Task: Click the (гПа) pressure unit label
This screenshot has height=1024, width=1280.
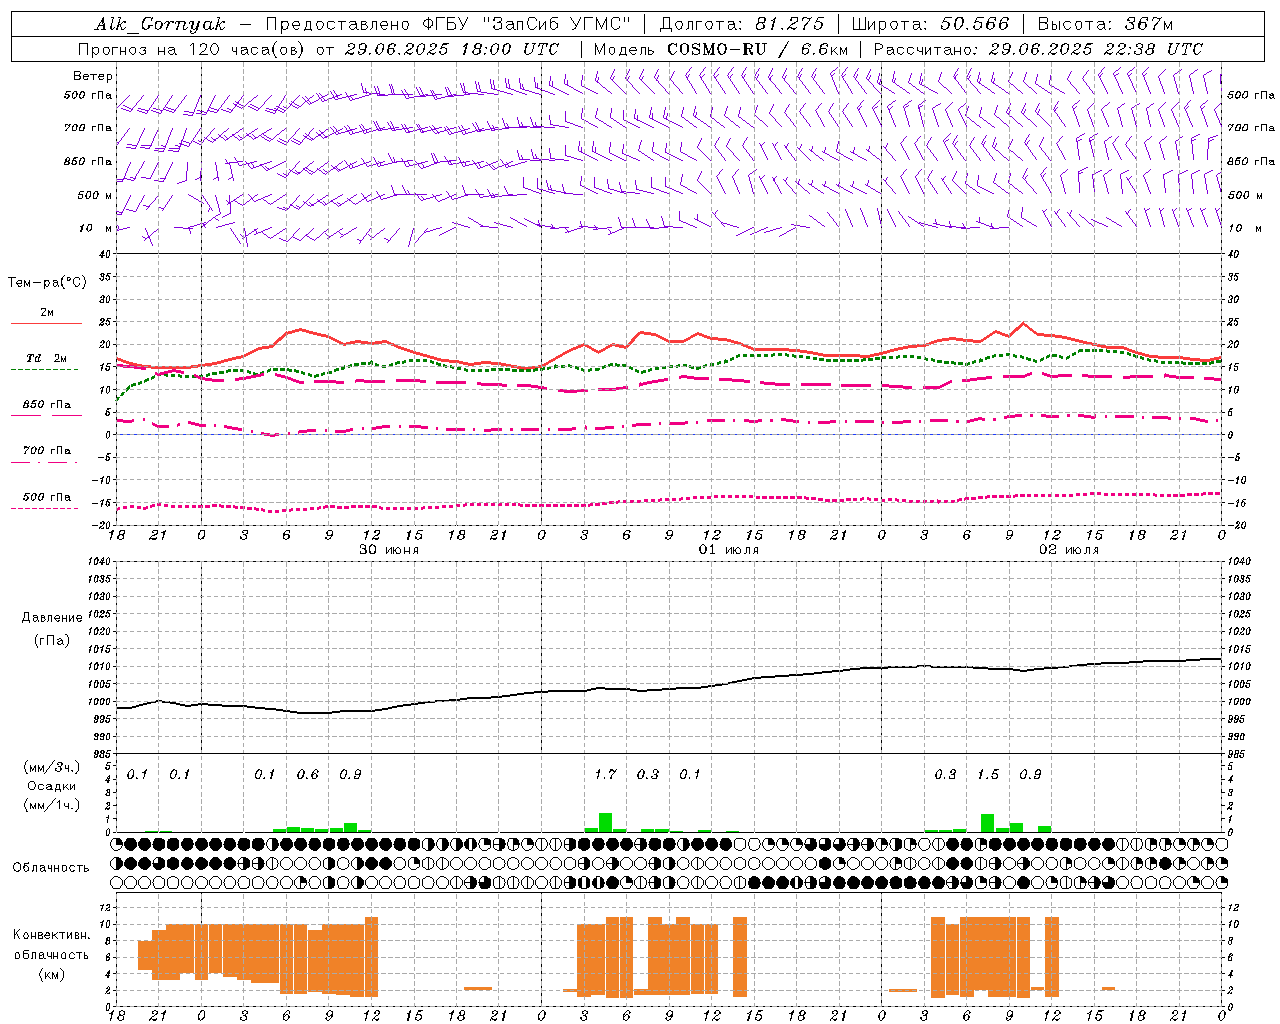Action: (52, 641)
